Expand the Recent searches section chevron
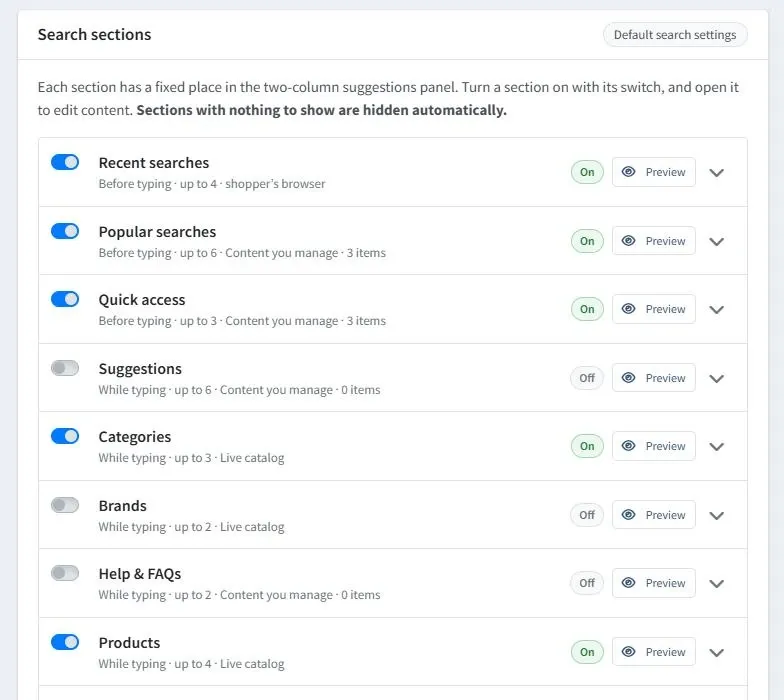Screen dimensions: 784x700 (x=716, y=172)
